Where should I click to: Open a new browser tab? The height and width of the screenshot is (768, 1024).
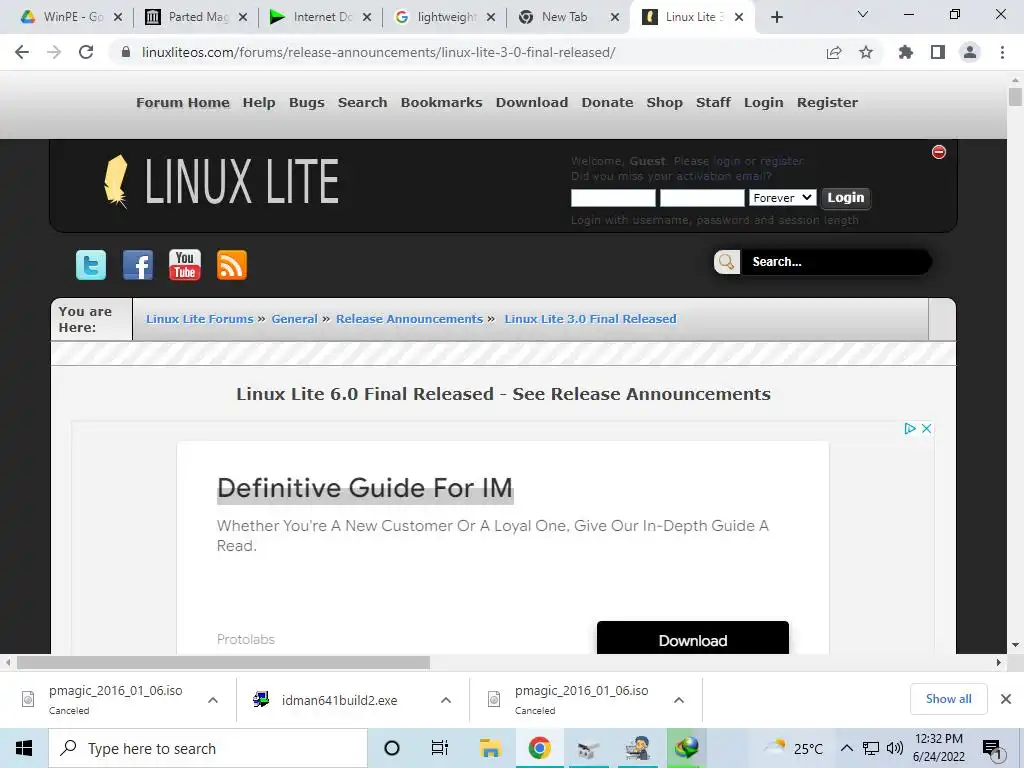tap(776, 17)
